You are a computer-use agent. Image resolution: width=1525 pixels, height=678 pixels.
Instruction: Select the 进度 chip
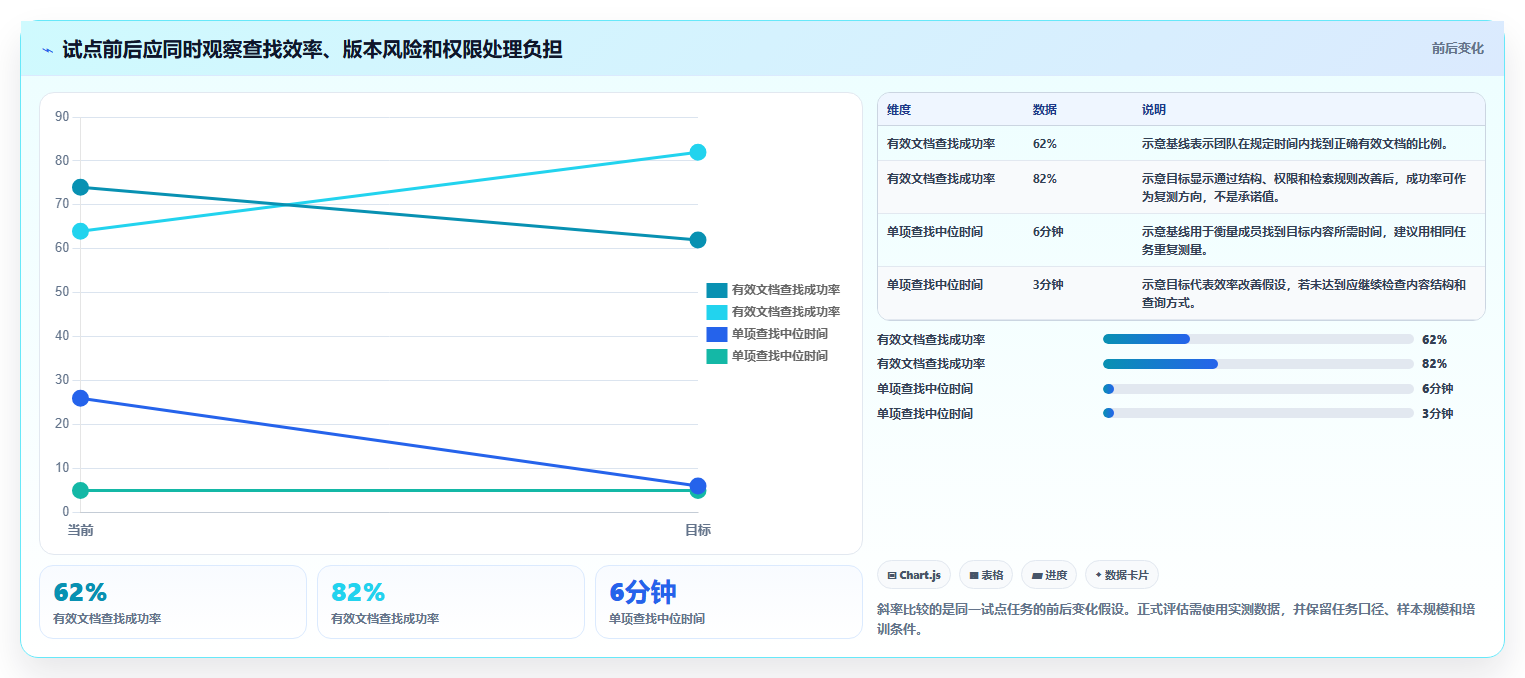pos(1049,575)
